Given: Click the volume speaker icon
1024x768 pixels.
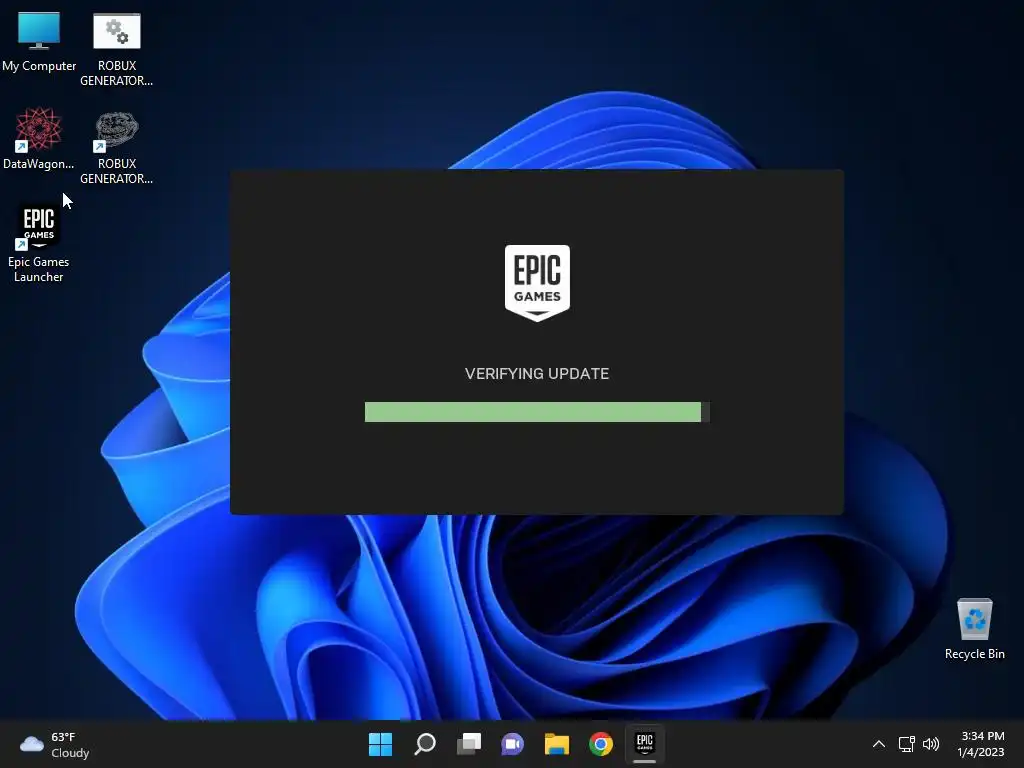Looking at the screenshot, I should (x=931, y=744).
